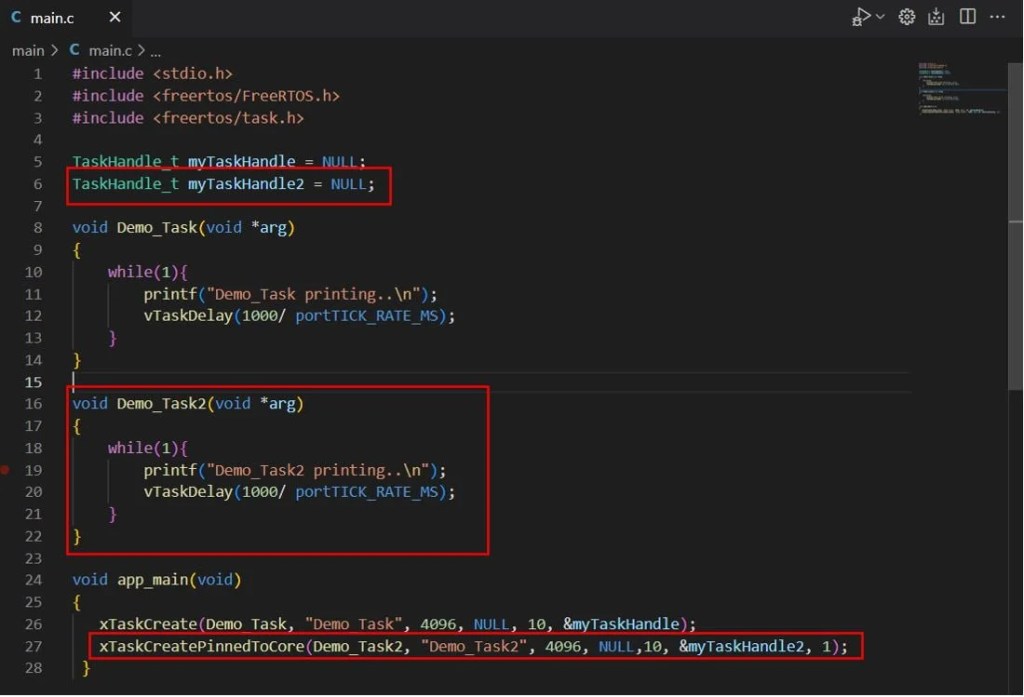This screenshot has height=697, width=1024.
Task: Click the string "Demo_Task printing..\n" on line 11
Action: pos(313,295)
